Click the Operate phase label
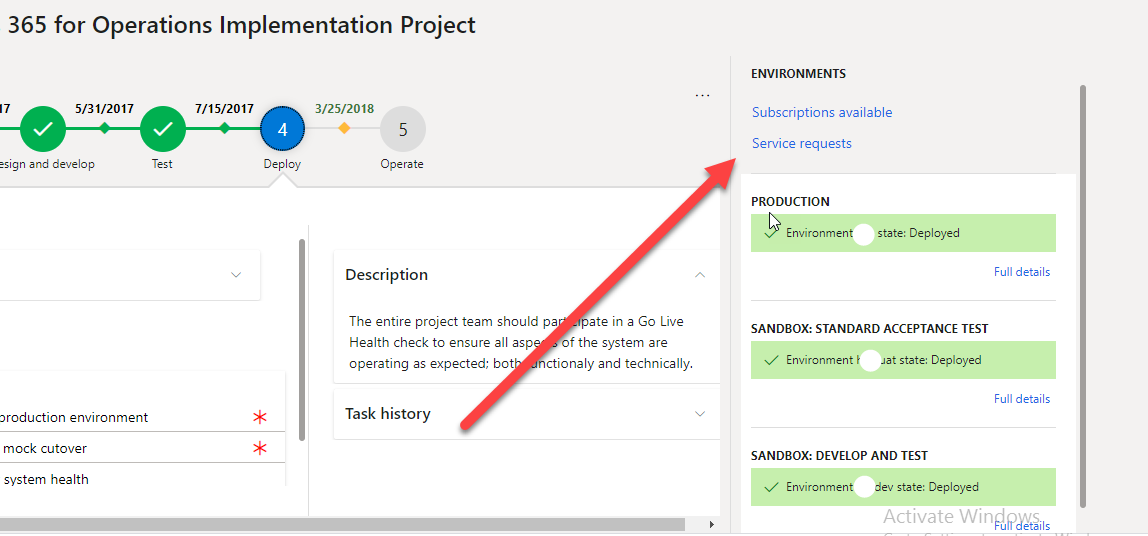Viewport: 1148px width, 536px height. point(402,164)
